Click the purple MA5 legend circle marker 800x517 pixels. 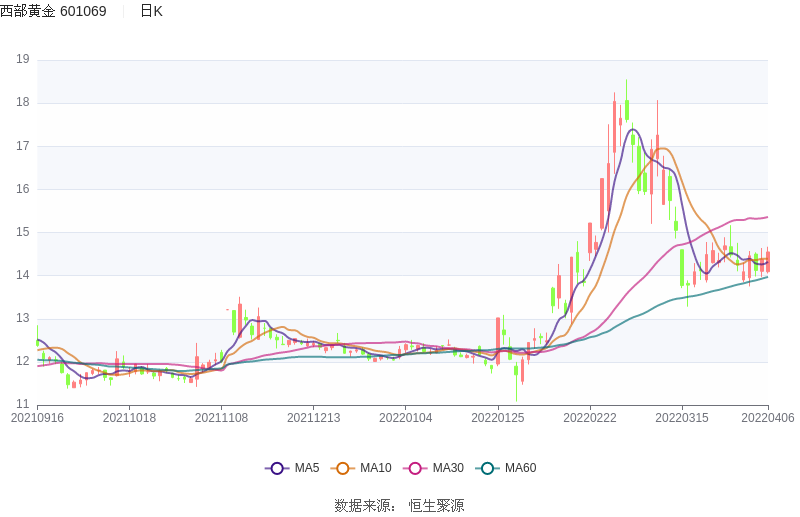277,468
